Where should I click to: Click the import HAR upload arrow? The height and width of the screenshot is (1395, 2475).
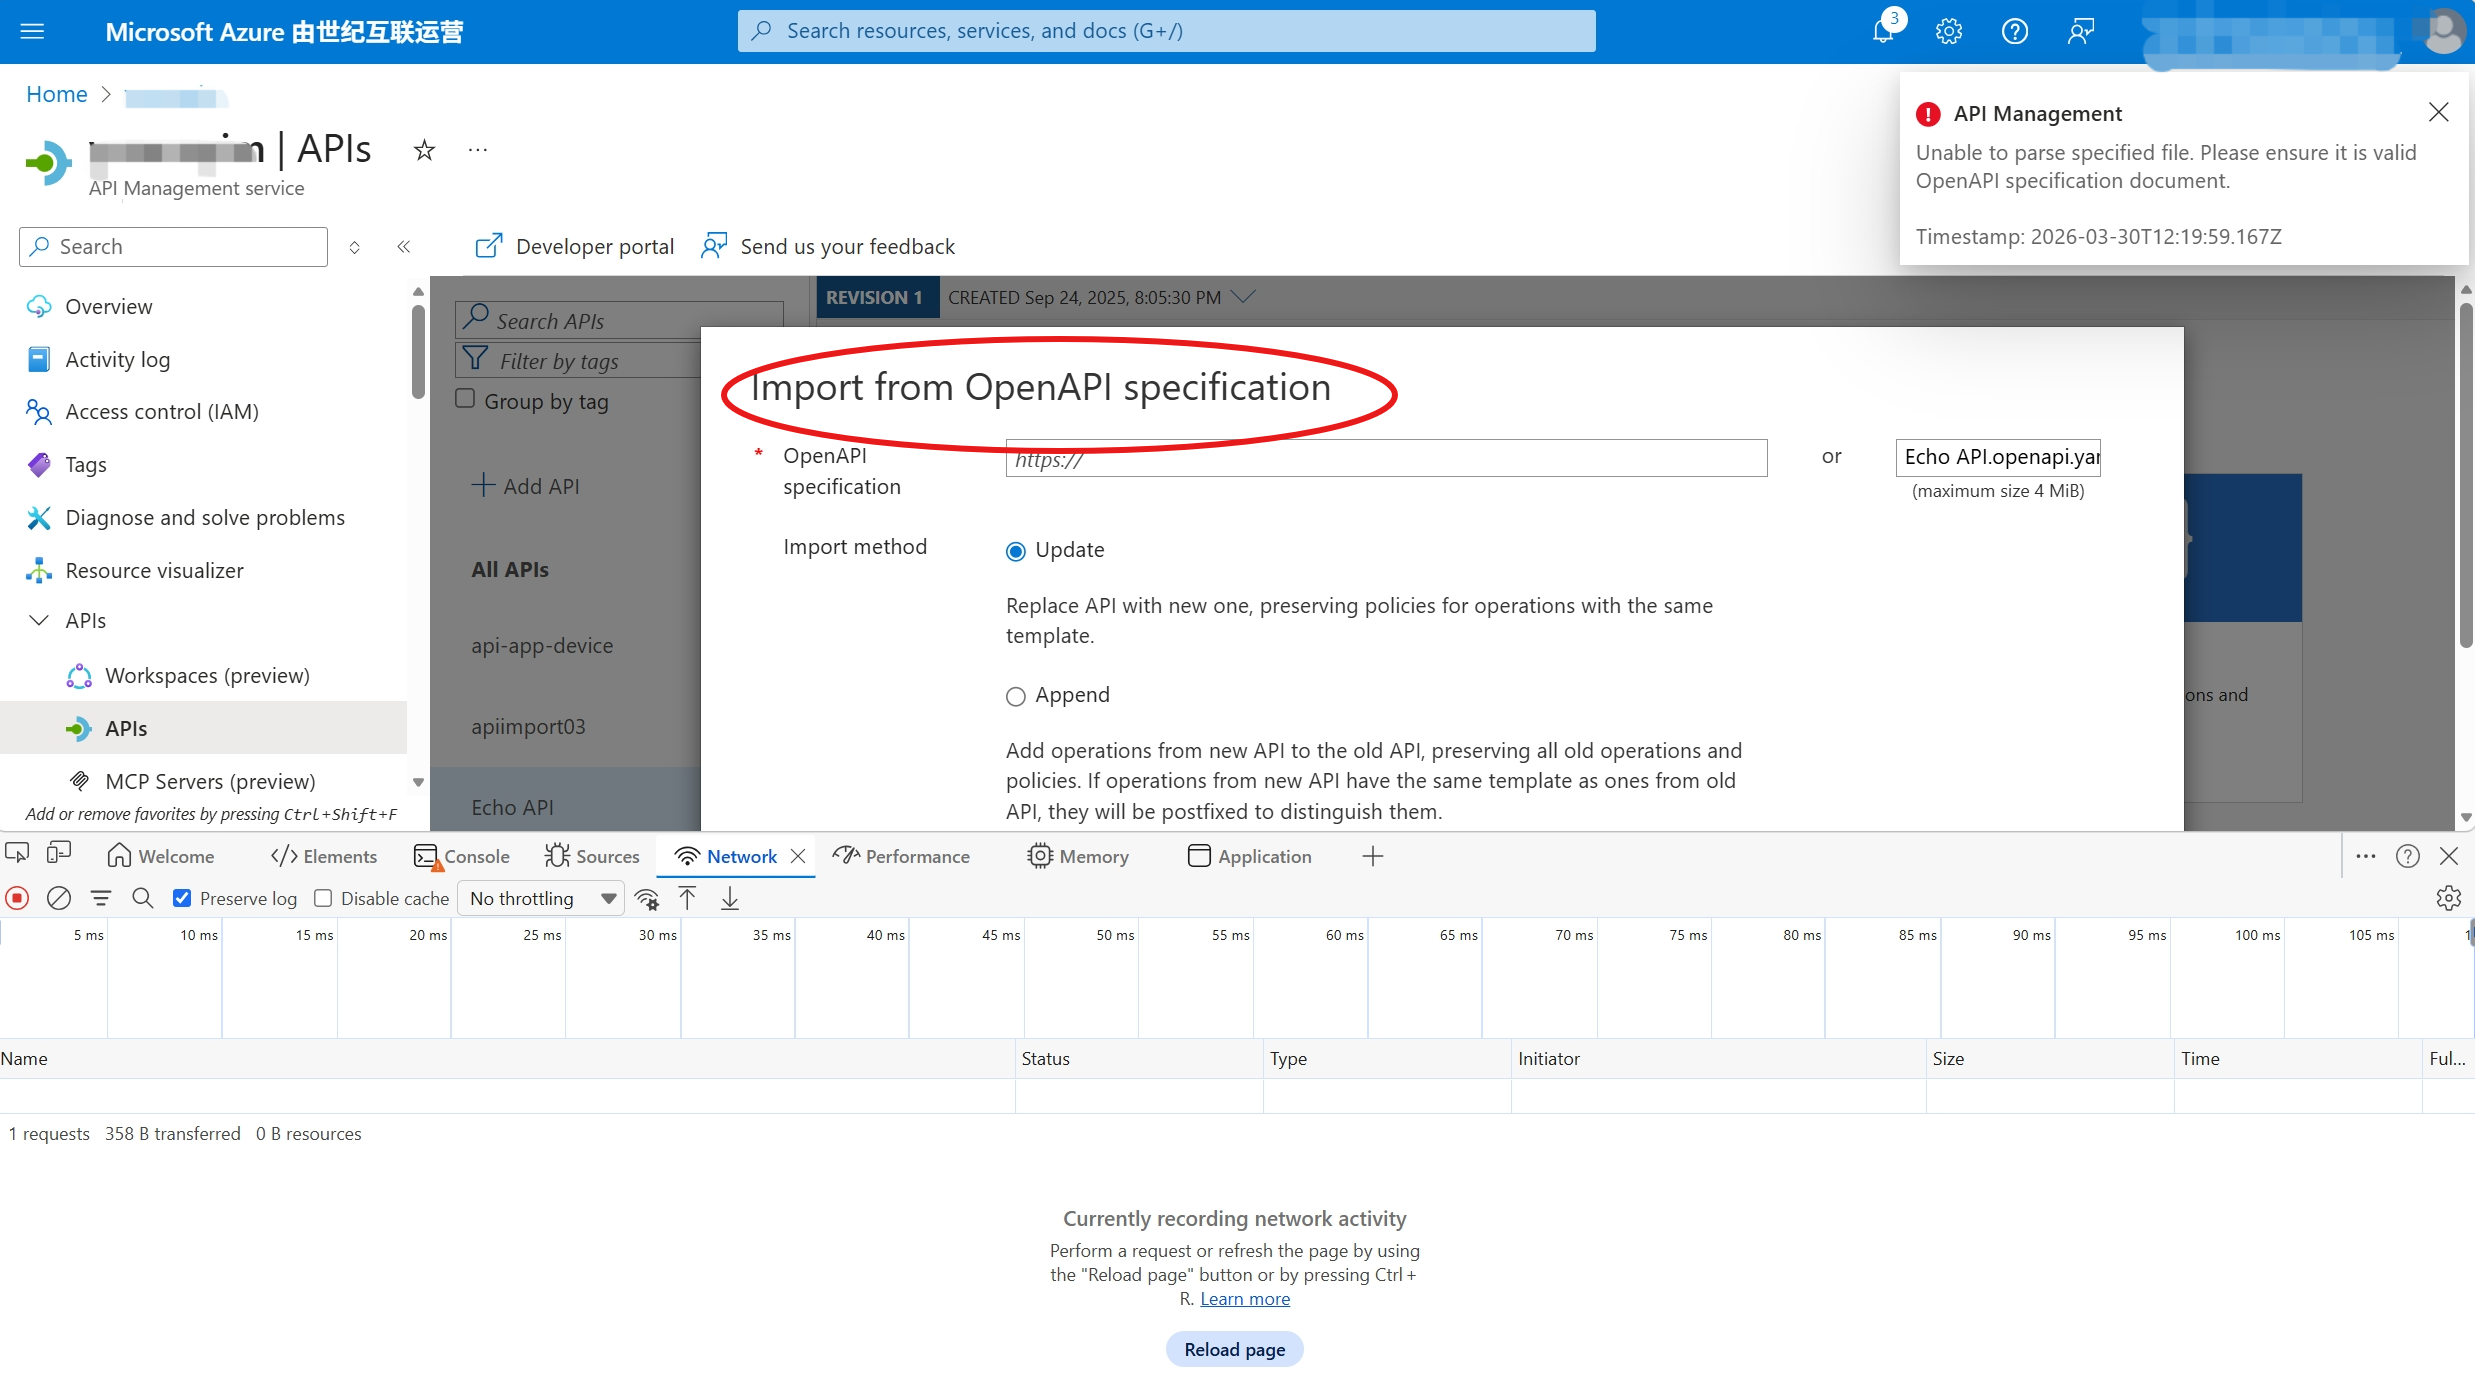pos(687,898)
